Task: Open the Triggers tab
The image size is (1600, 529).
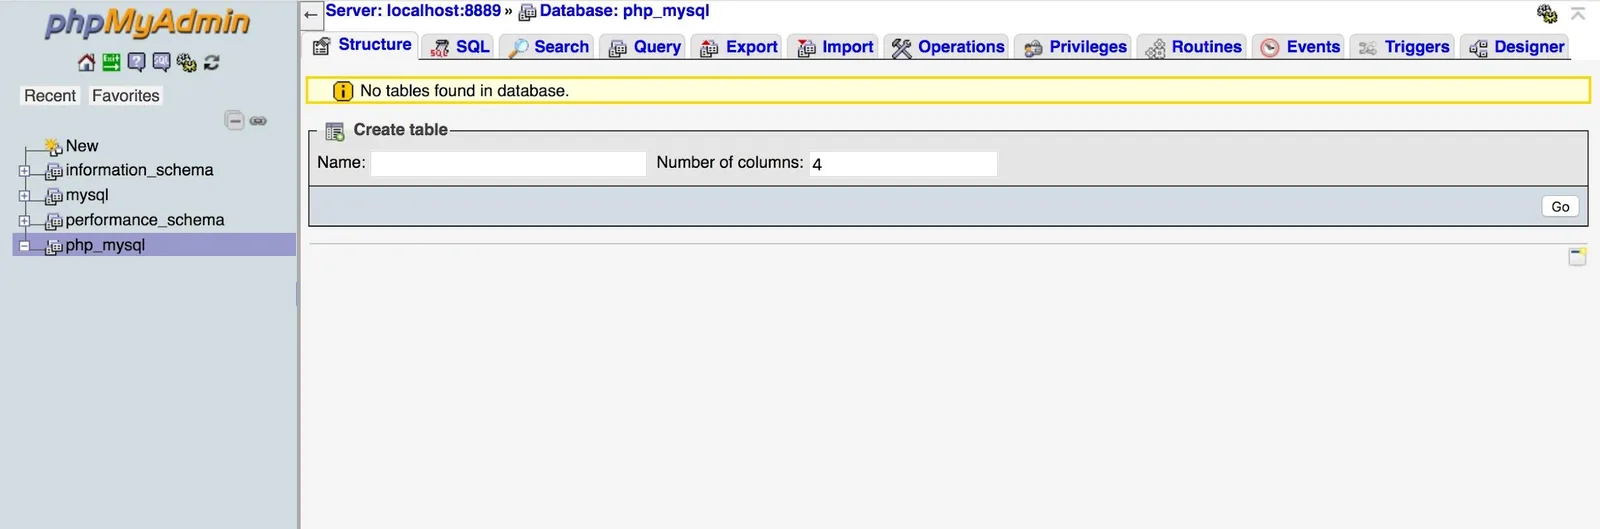Action: (1403, 47)
